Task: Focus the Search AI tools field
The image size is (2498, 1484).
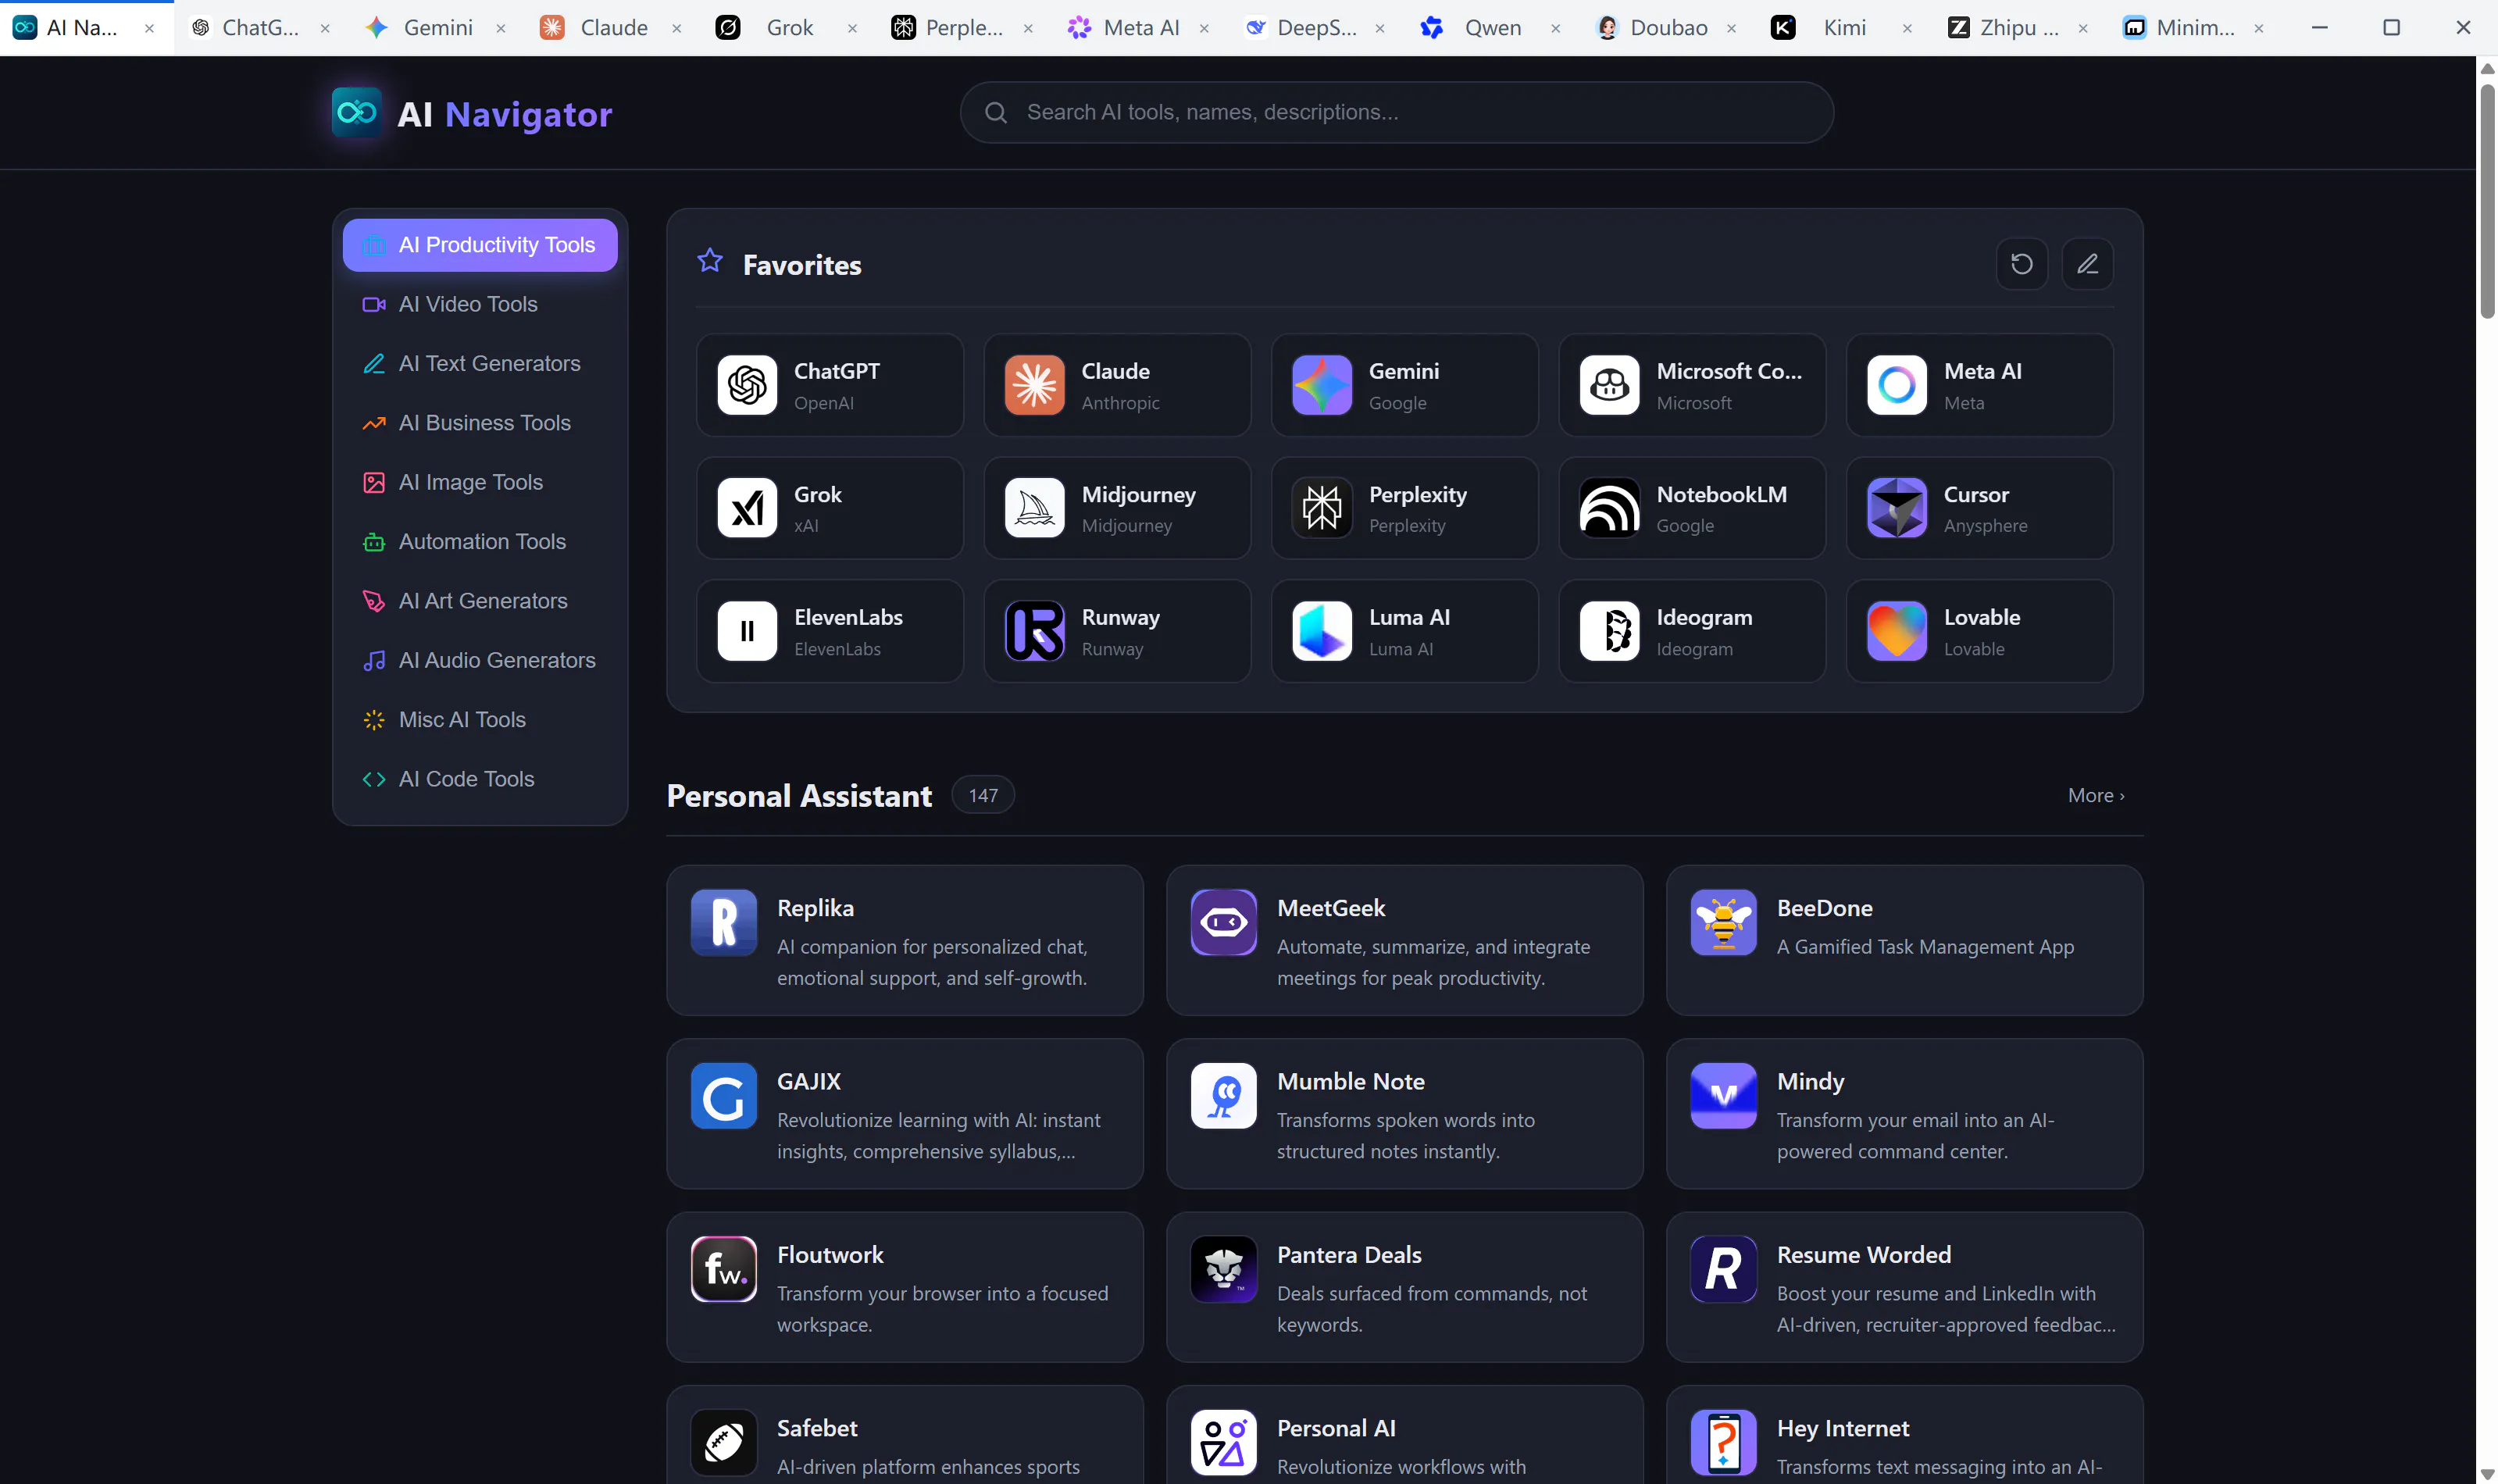Action: (1396, 112)
